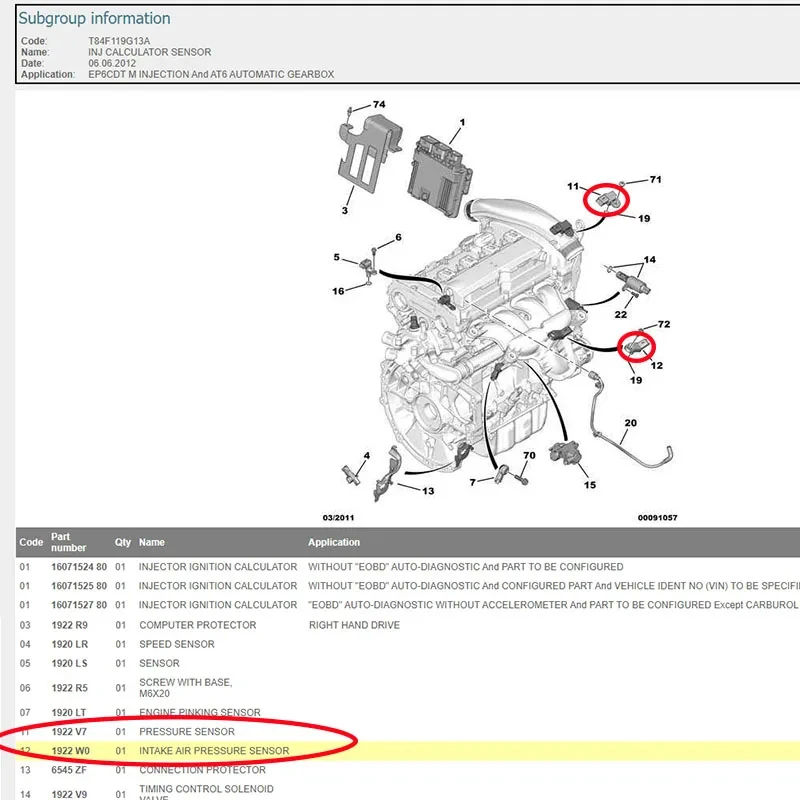Screen dimensions: 800x800
Task: Click the Application column header
Action: coord(334,542)
